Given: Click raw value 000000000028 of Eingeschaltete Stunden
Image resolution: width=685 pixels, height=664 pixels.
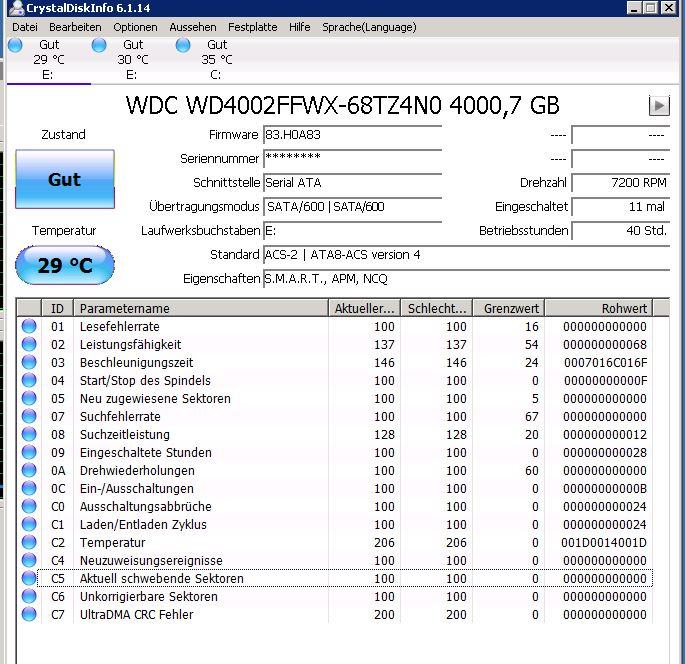Looking at the screenshot, I should tap(605, 453).
